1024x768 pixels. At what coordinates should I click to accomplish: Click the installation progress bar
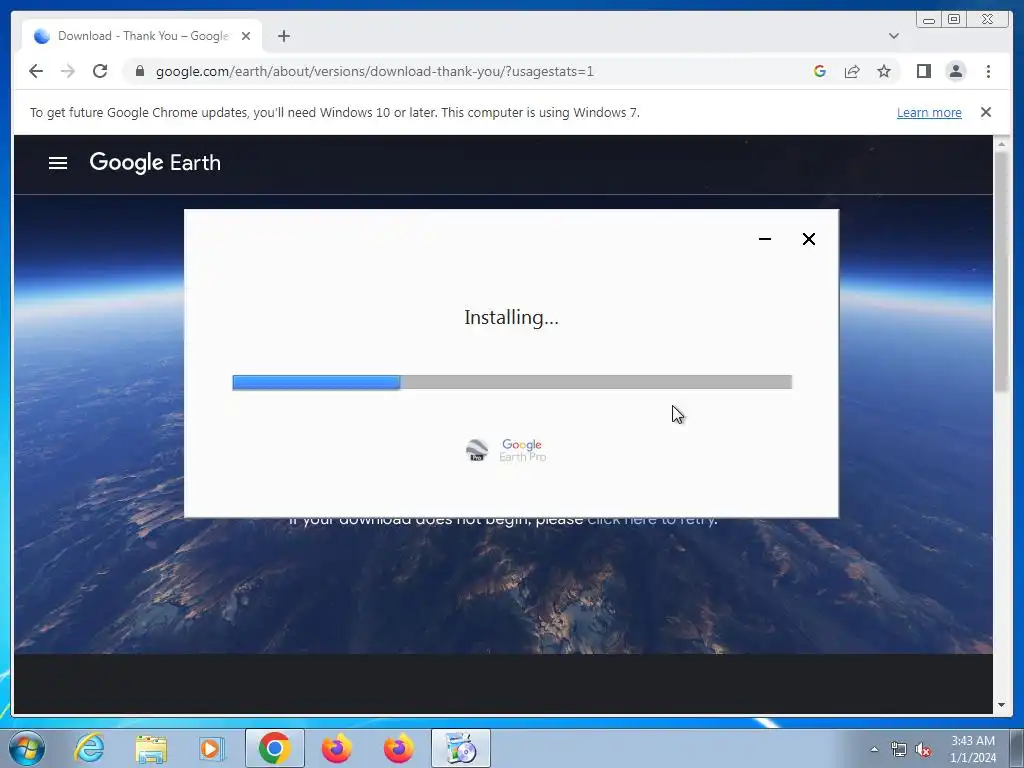(512, 382)
